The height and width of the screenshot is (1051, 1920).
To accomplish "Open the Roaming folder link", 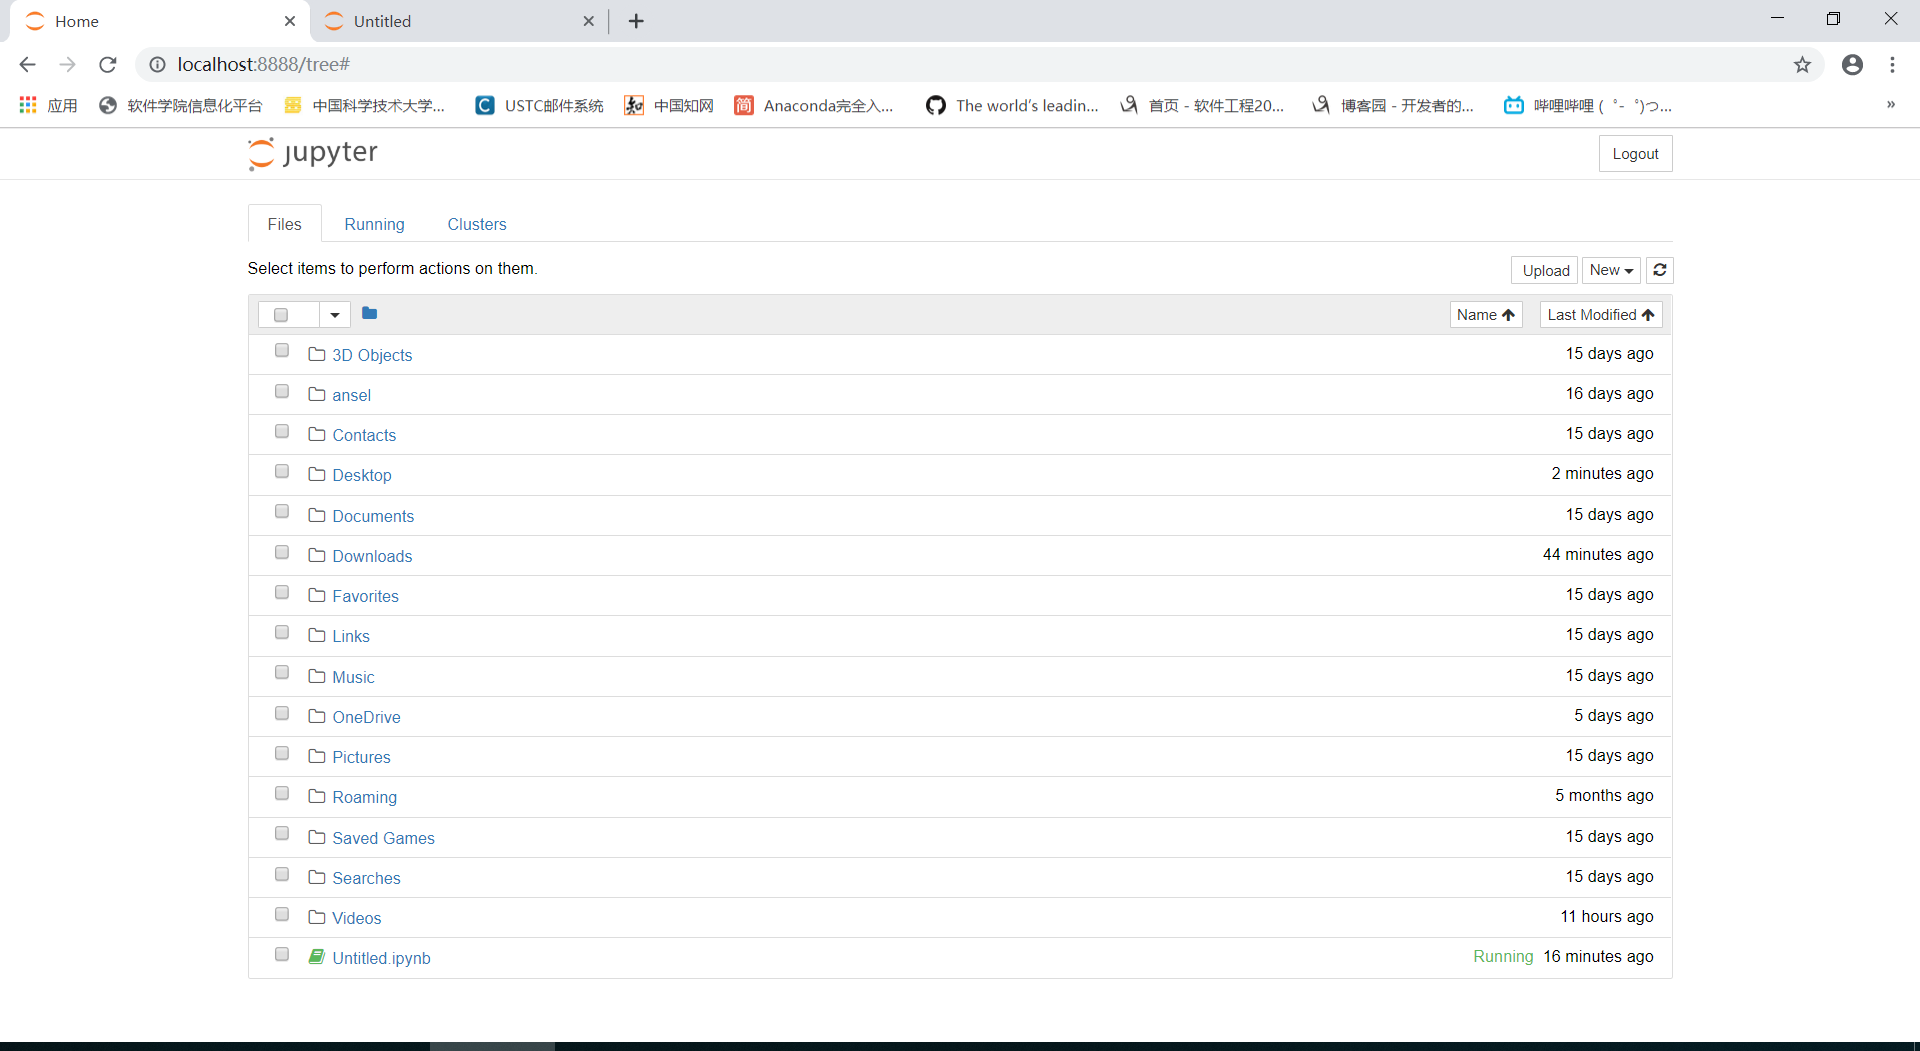I will coord(364,797).
